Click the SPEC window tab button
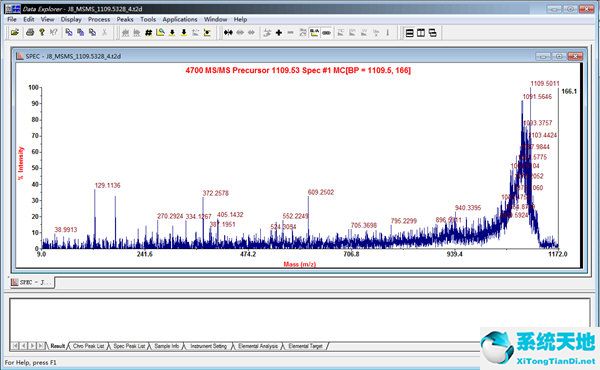 33,282
